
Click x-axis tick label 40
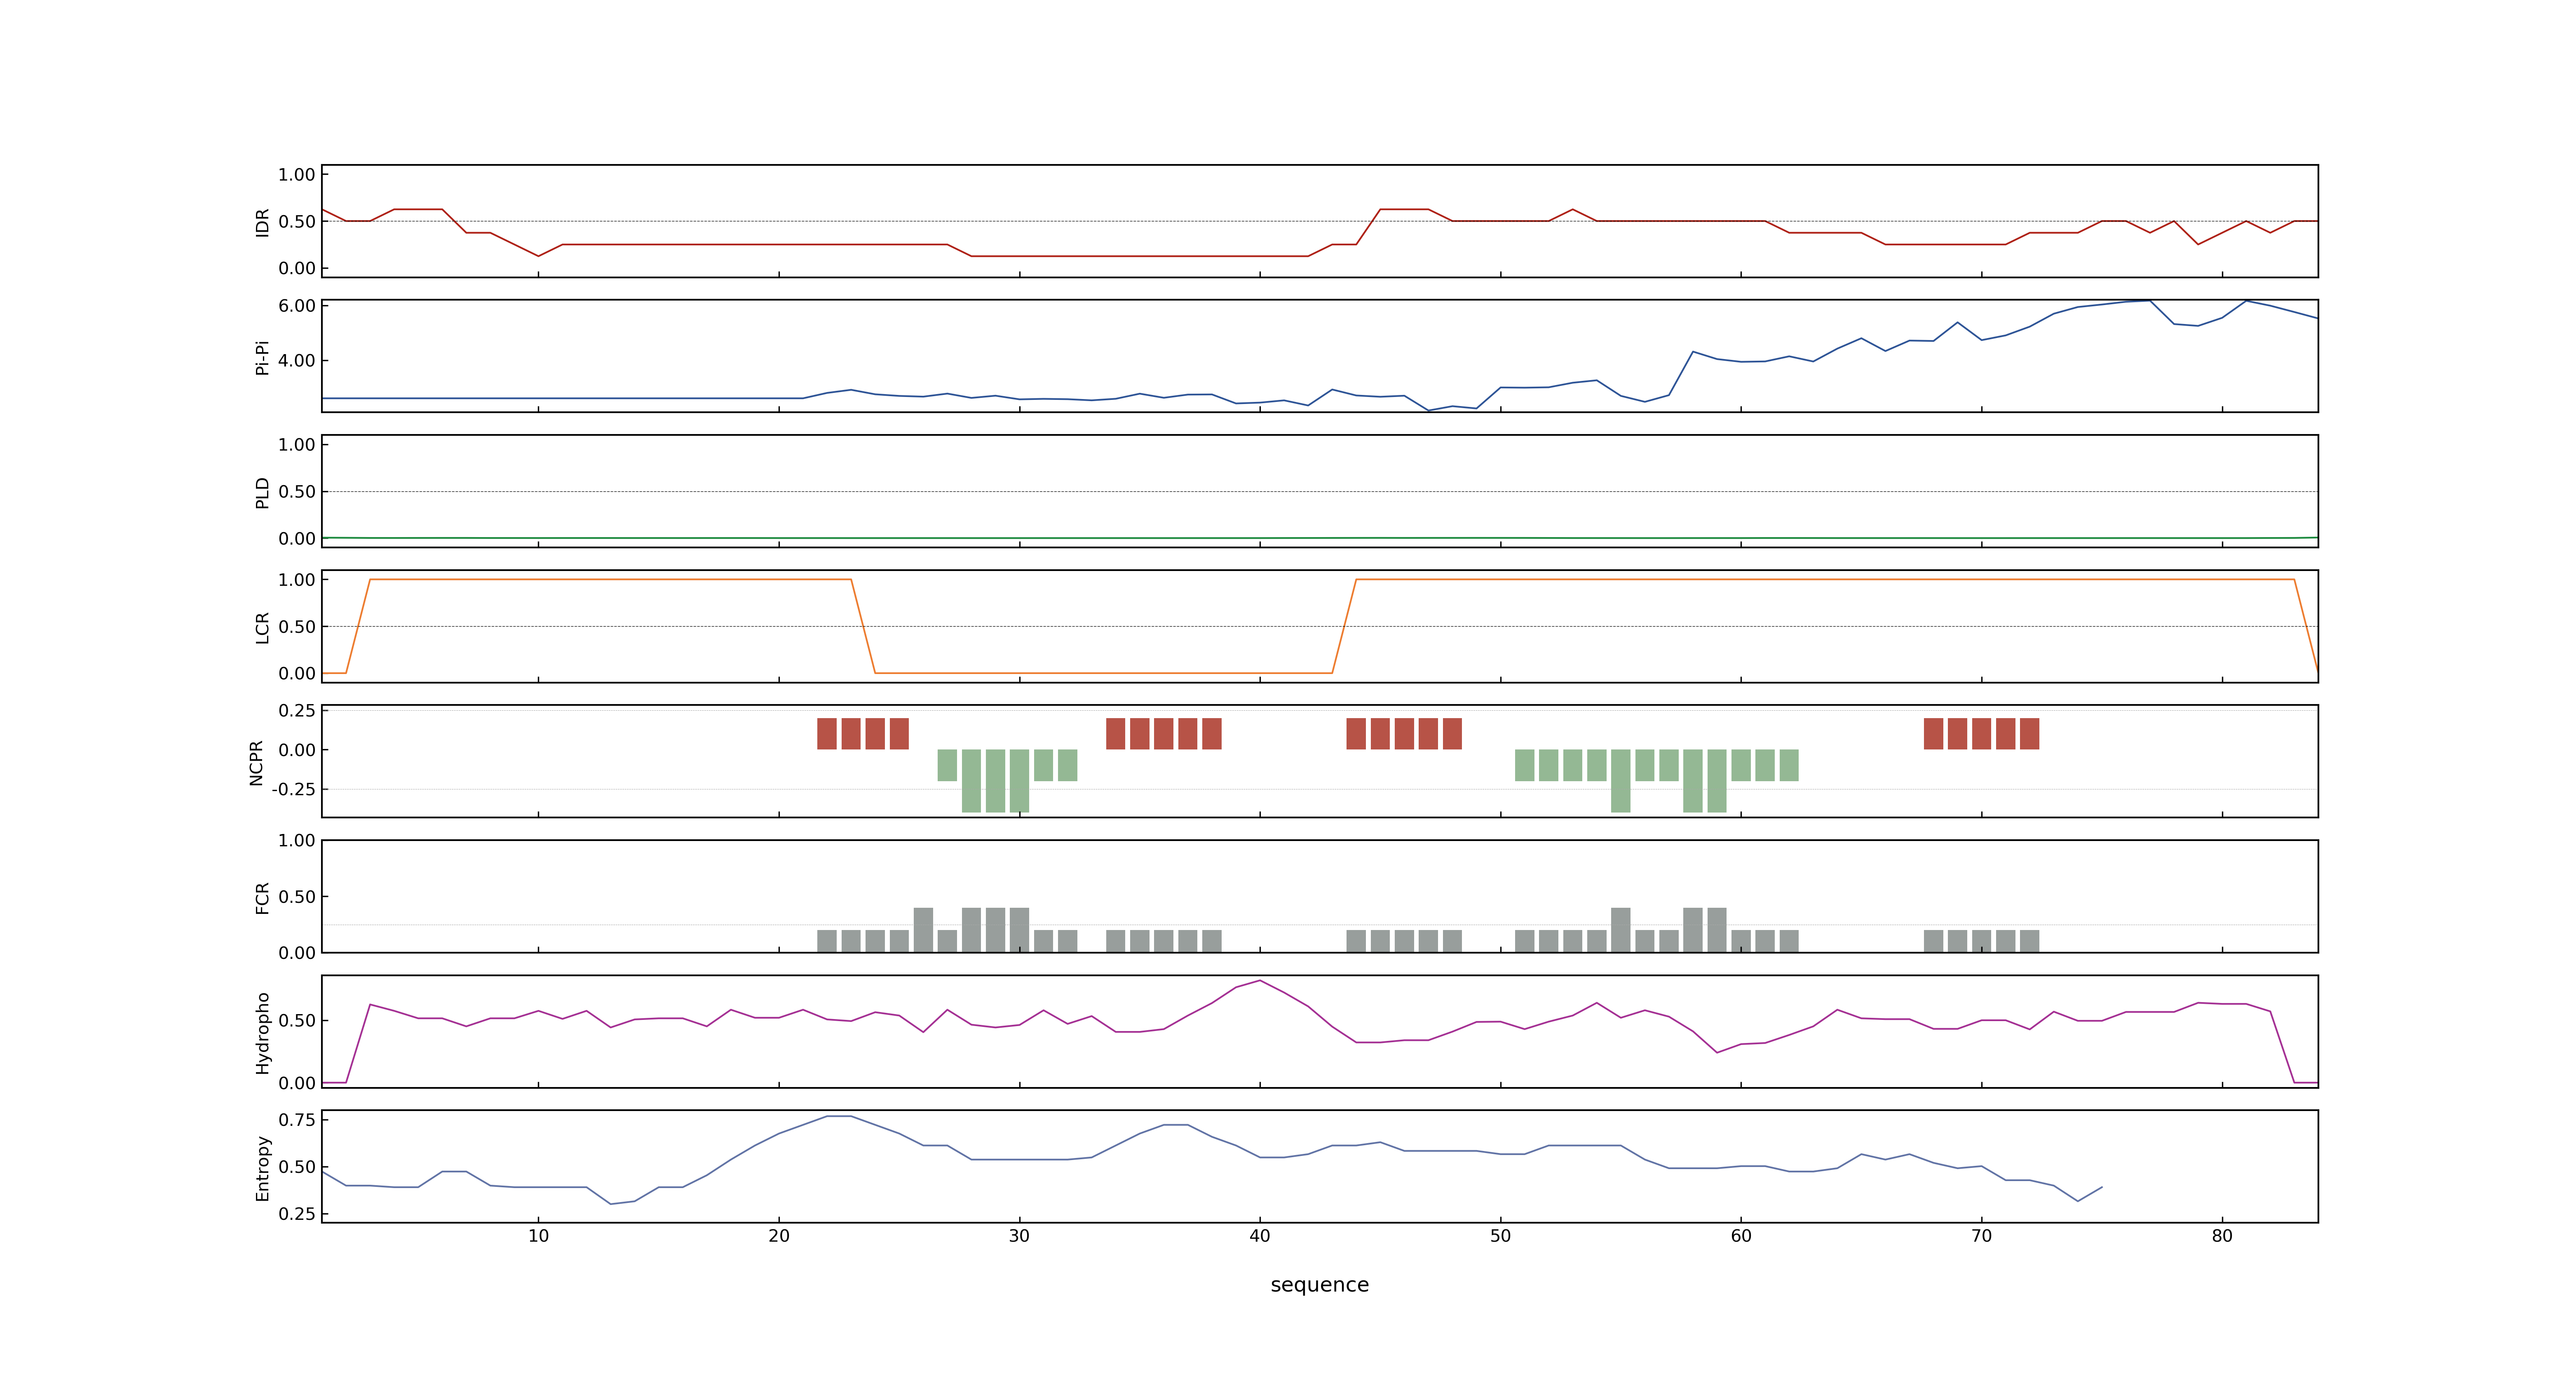point(1260,1236)
